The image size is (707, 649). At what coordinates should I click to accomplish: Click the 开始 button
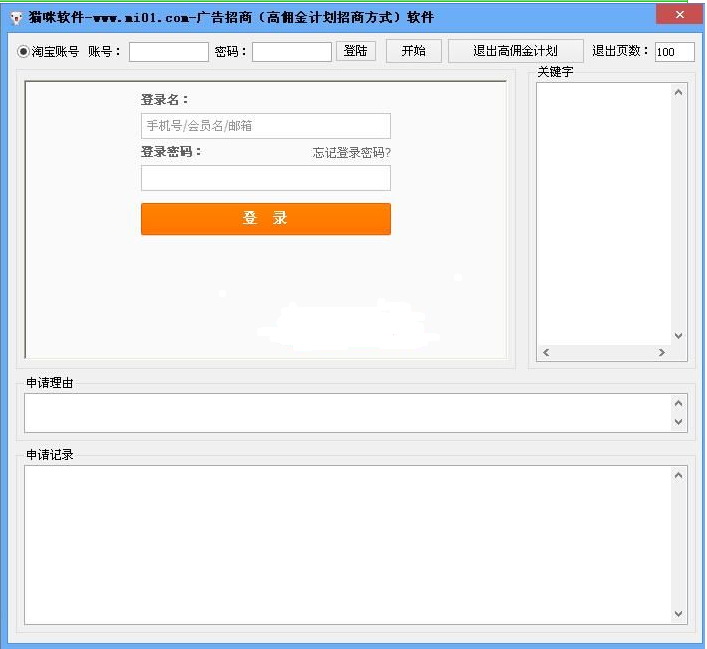click(x=413, y=51)
